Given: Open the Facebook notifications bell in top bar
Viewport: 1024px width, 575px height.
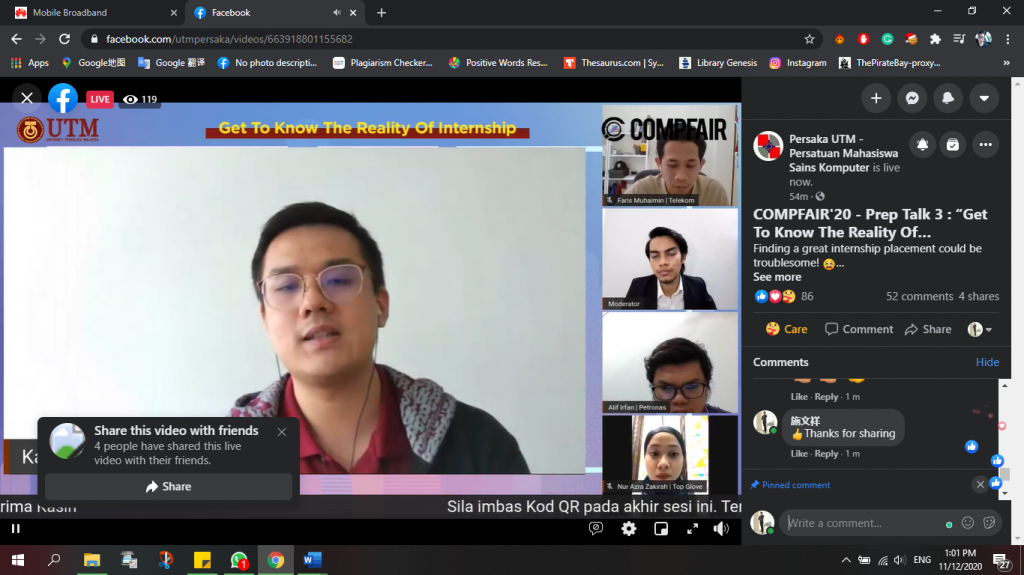Looking at the screenshot, I should click(x=948, y=98).
